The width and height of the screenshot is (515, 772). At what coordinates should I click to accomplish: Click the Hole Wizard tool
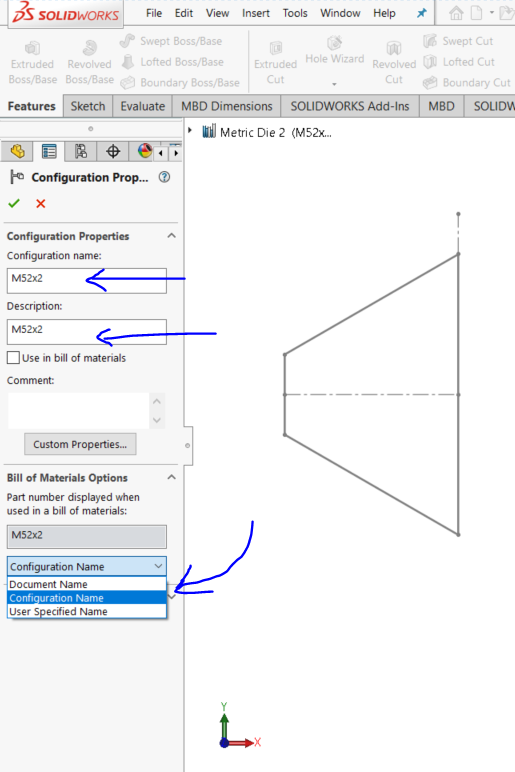pos(334,51)
